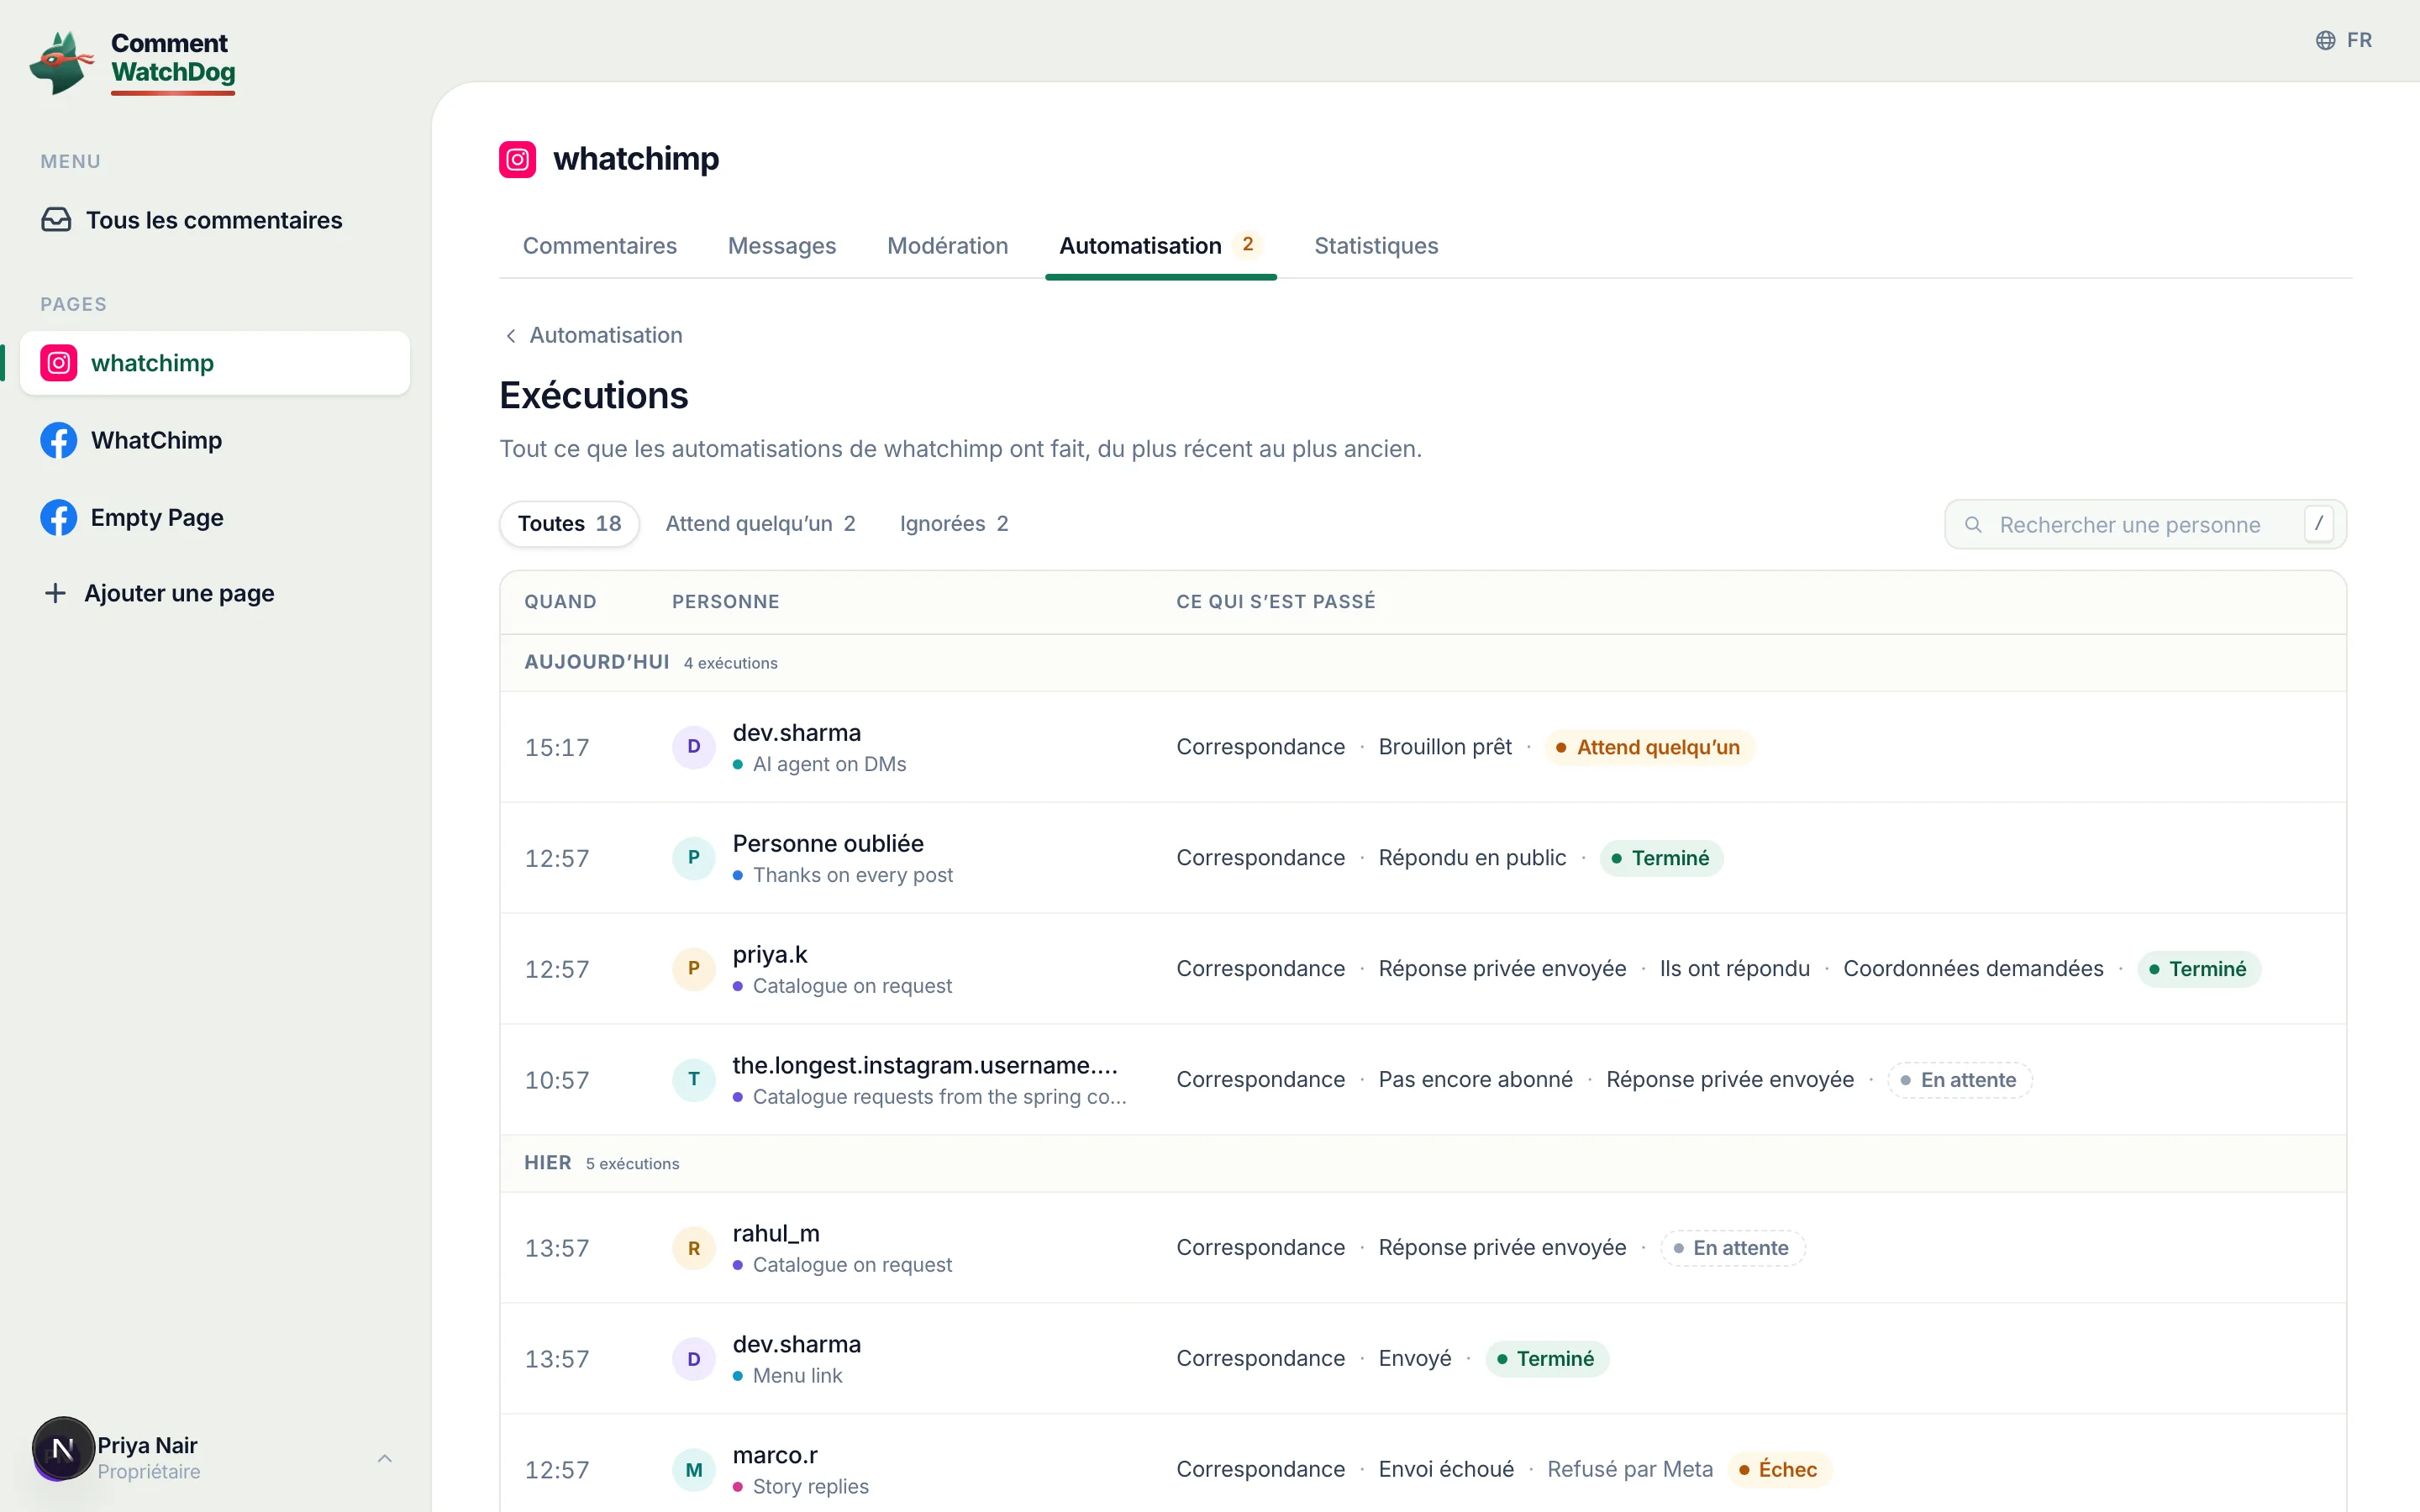
Task: Click avatar P for Personne oubliée
Action: click(x=694, y=858)
